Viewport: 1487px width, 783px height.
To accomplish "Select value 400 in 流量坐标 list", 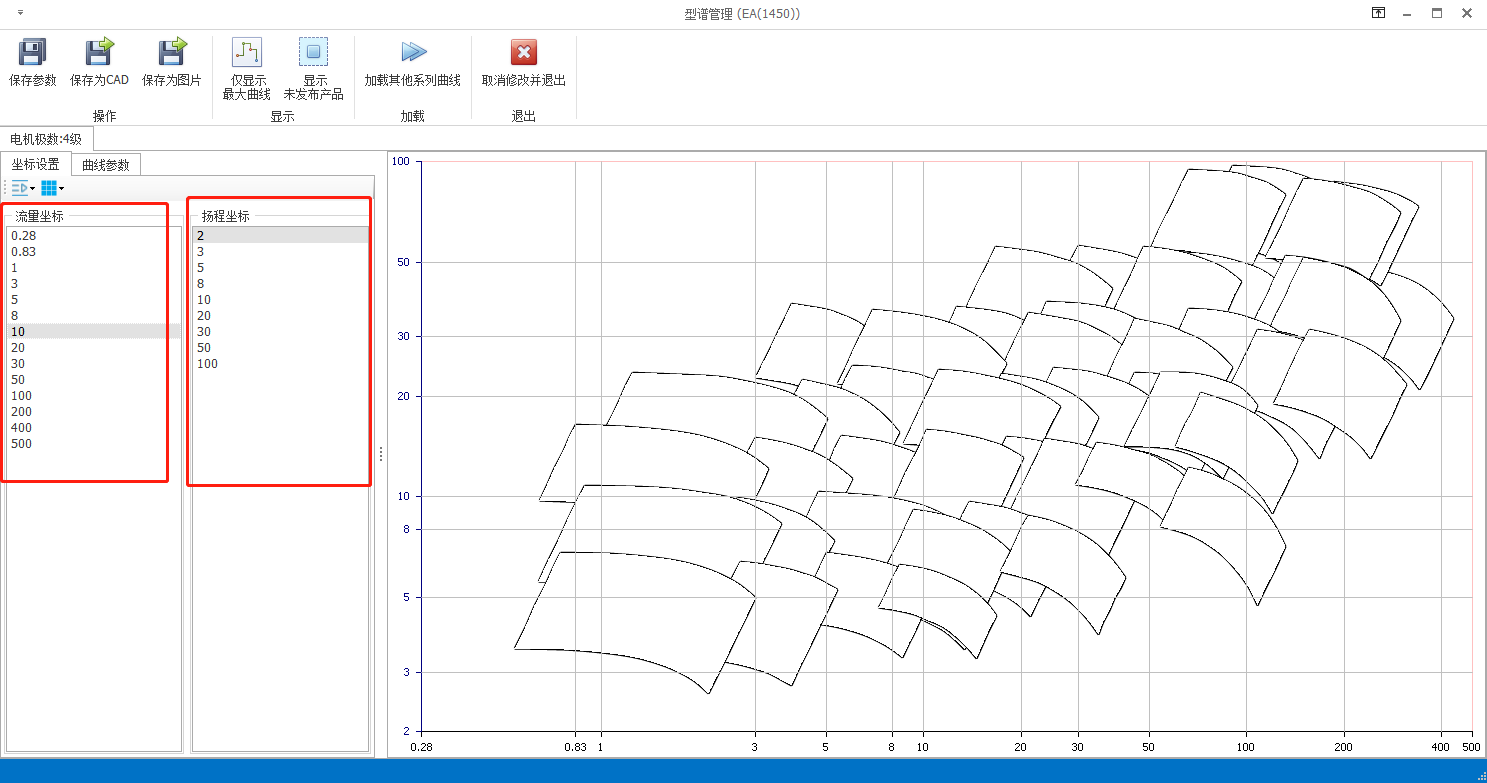I will (x=94, y=427).
